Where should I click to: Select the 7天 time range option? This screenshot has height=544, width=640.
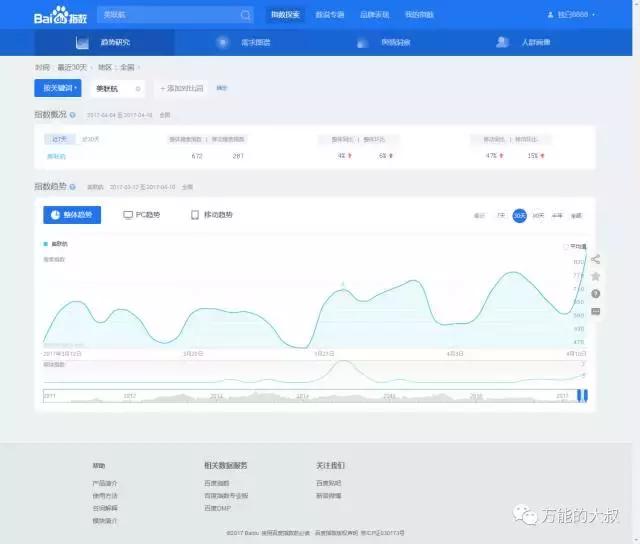tap(501, 215)
